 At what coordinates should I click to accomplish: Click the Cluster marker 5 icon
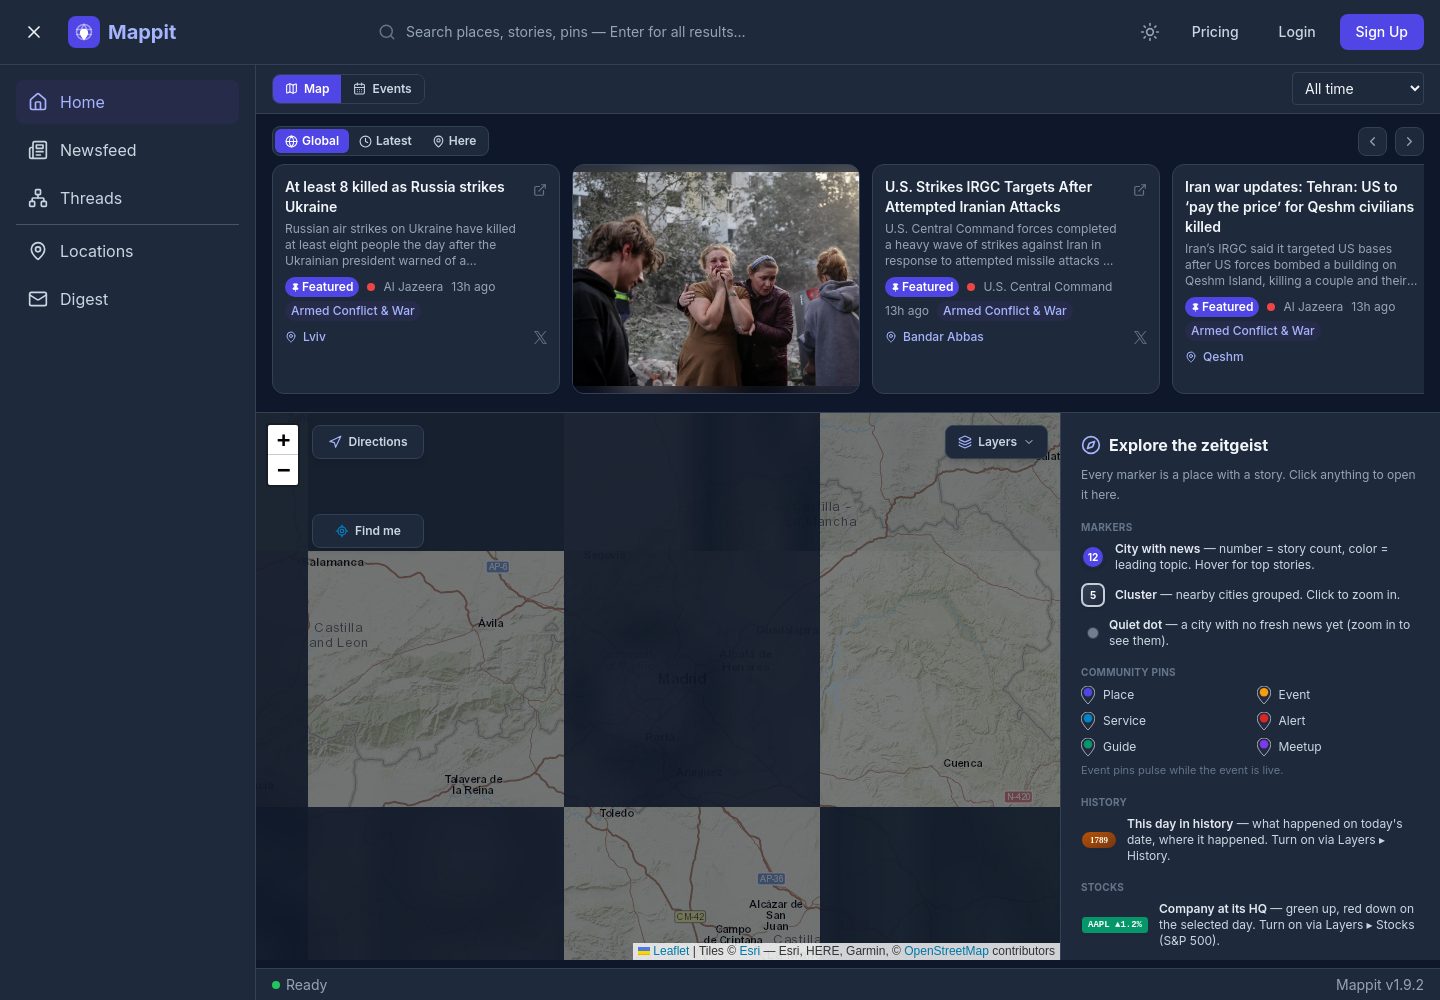[1093, 595]
